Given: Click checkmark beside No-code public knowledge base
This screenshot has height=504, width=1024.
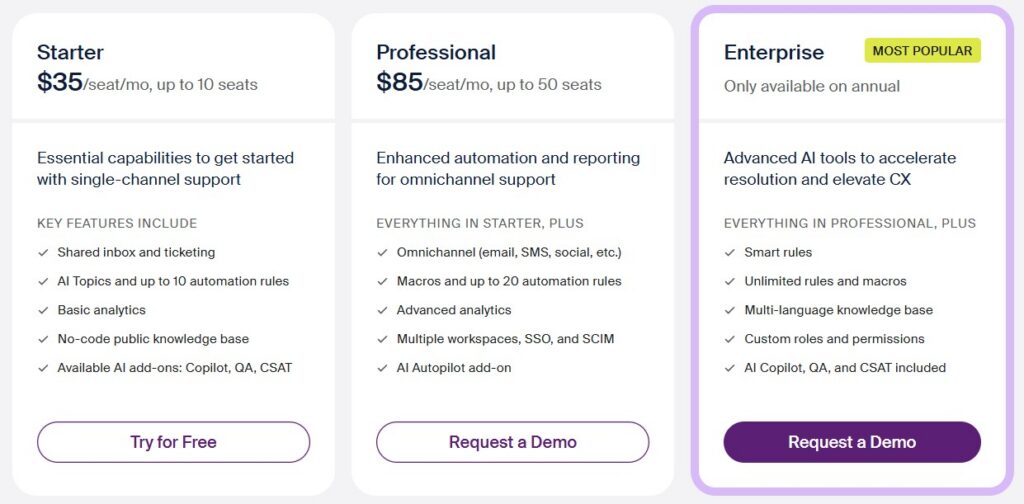Looking at the screenshot, I should point(43,339).
